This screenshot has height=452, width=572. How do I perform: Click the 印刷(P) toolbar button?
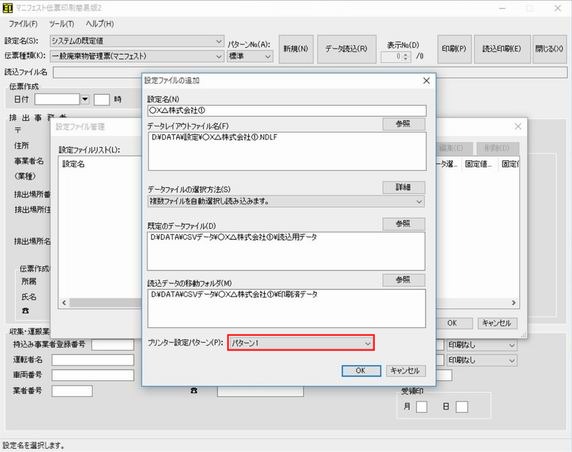tap(454, 49)
